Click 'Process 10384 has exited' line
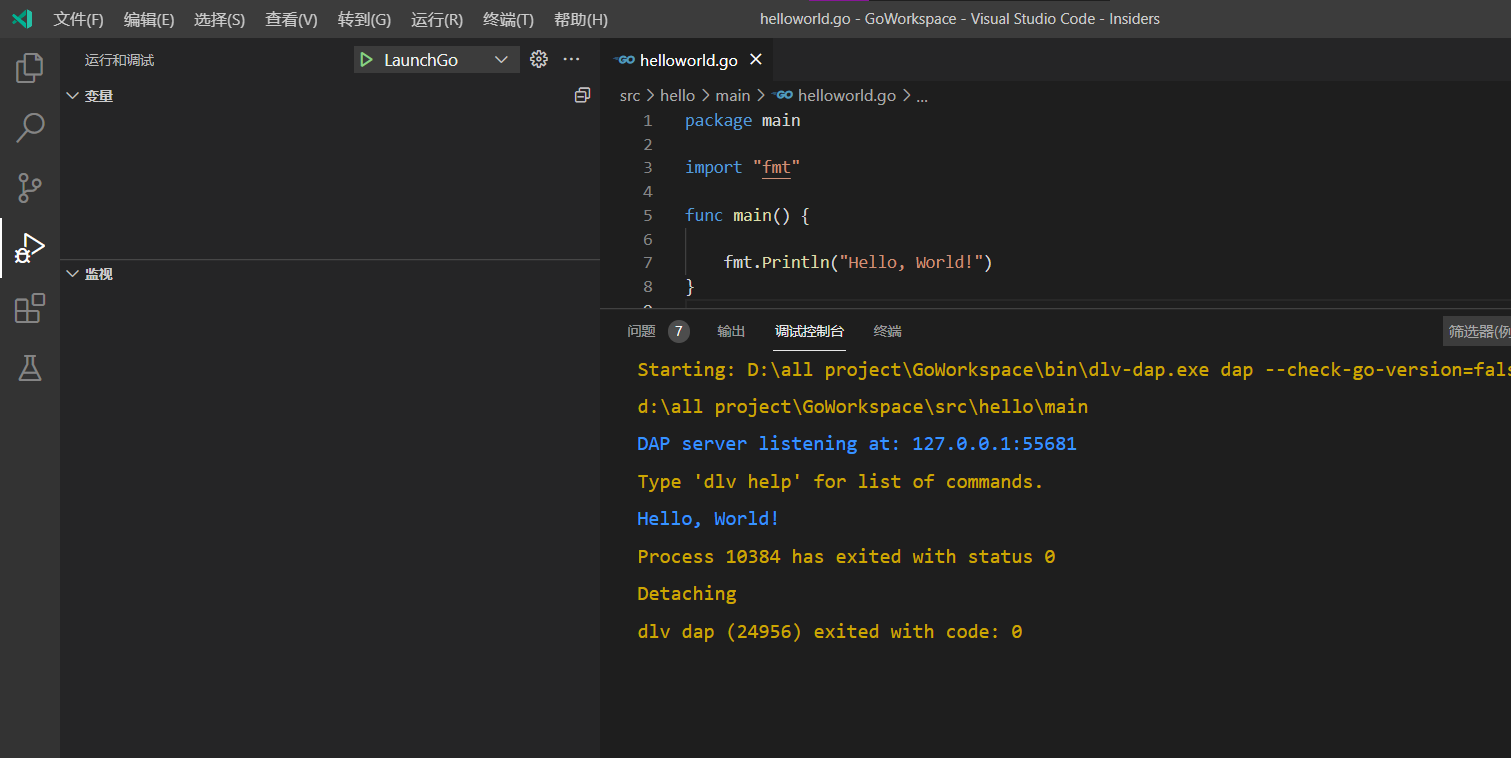The height and width of the screenshot is (758, 1511). pyautogui.click(x=846, y=557)
